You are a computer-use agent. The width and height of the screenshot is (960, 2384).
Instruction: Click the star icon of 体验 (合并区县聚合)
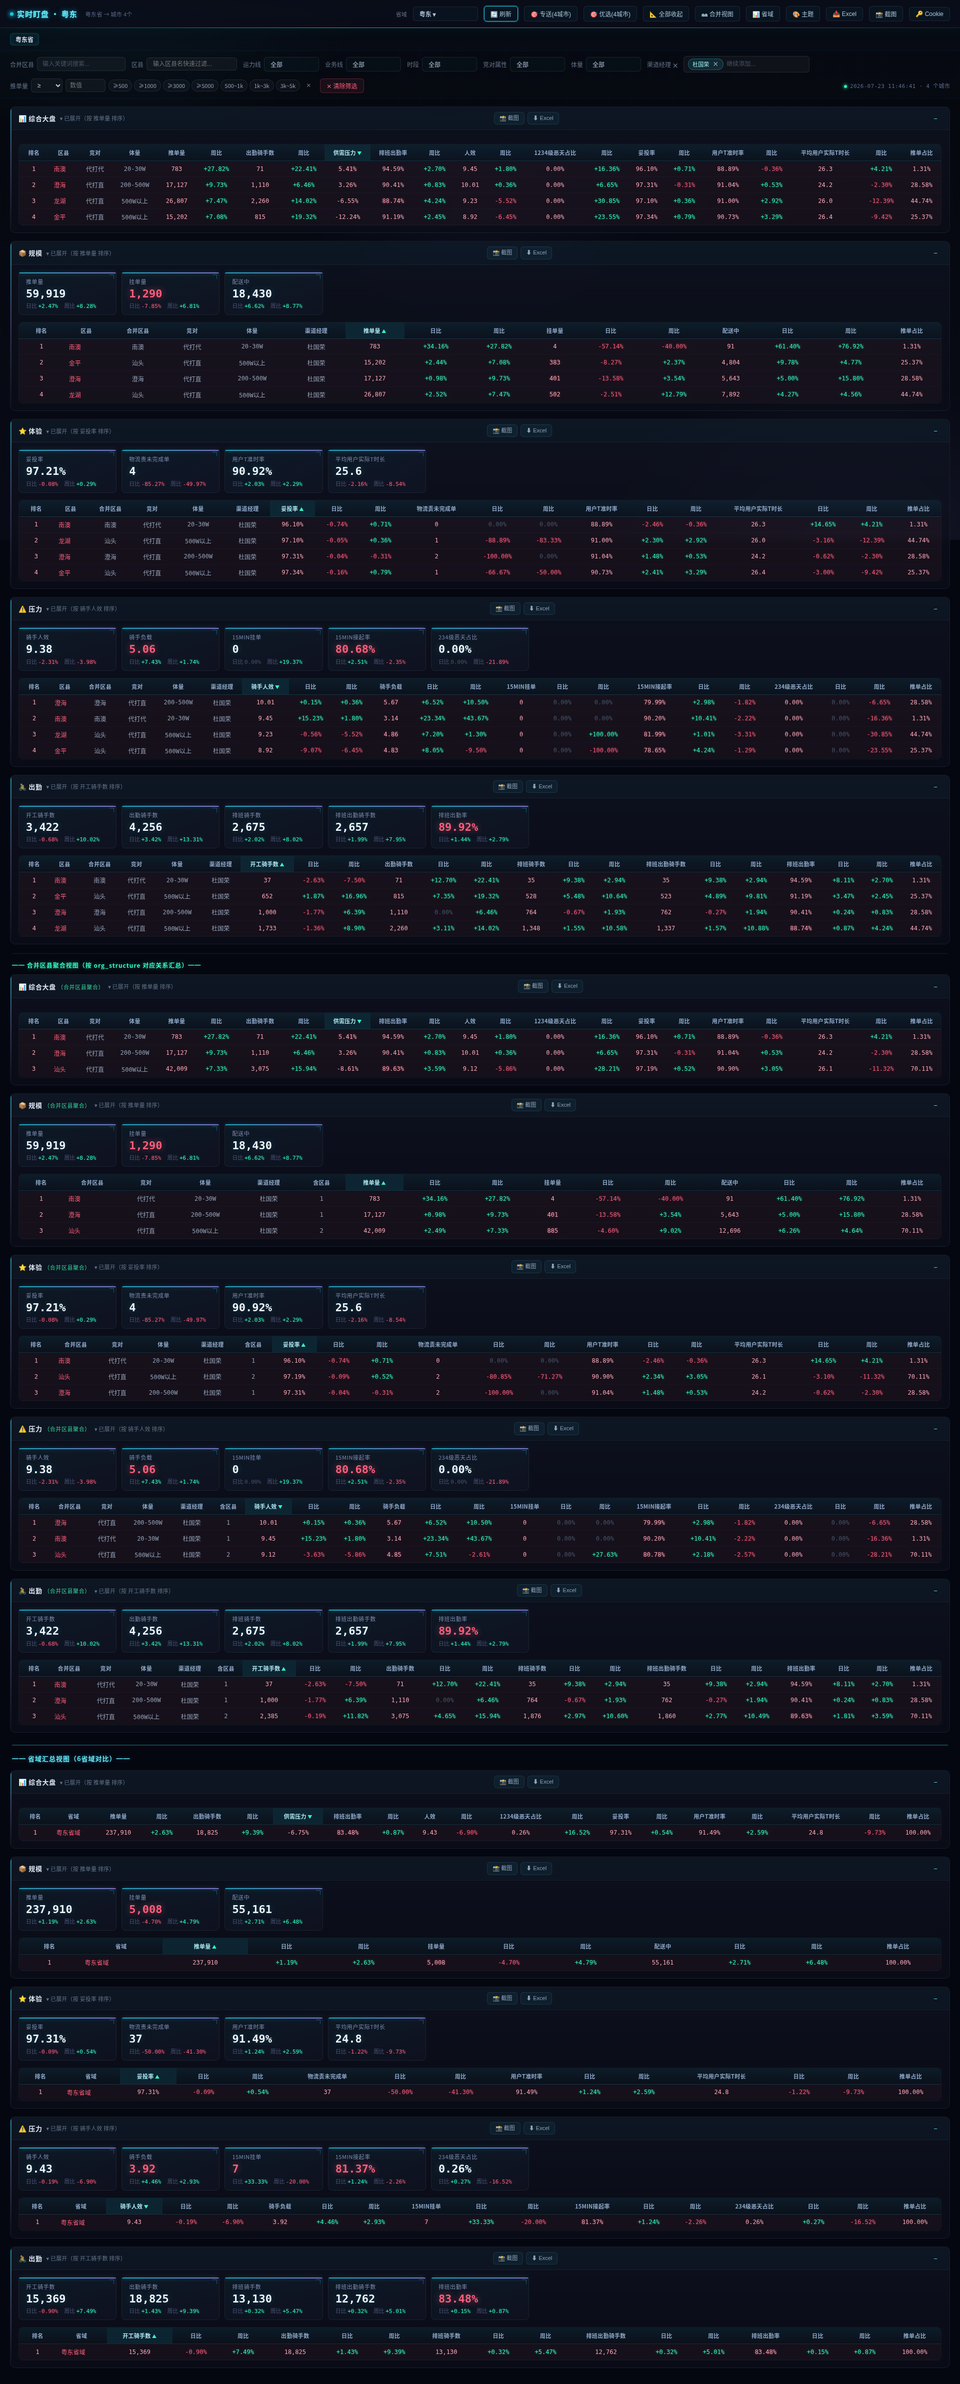click(23, 1267)
